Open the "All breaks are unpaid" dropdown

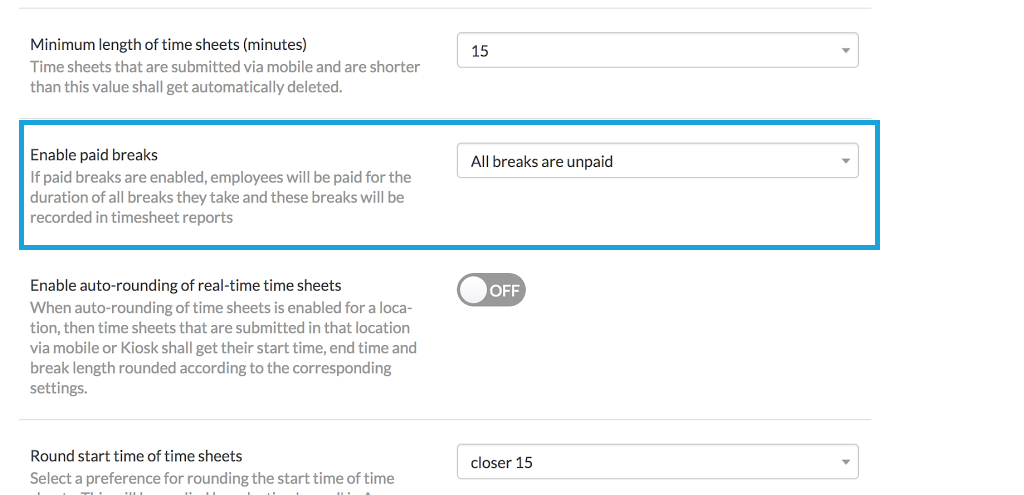656,161
